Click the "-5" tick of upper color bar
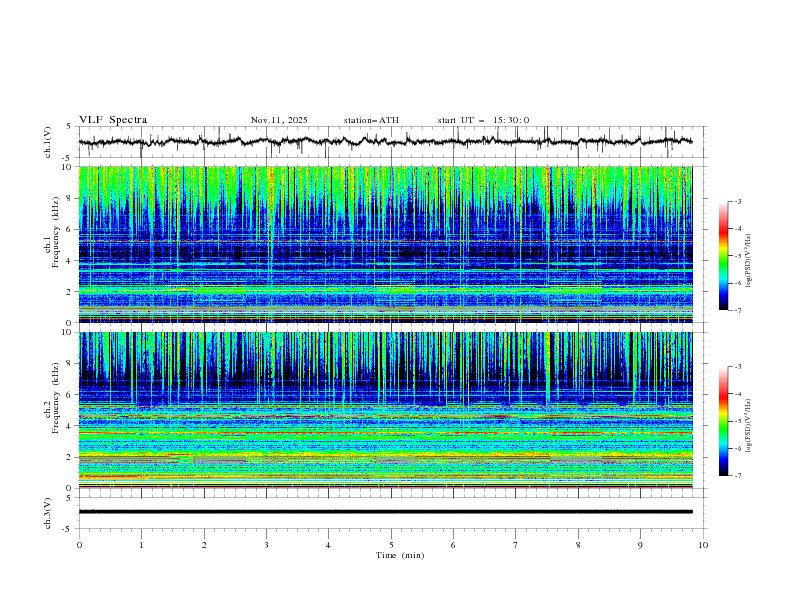The image size is (792, 612). click(x=738, y=256)
